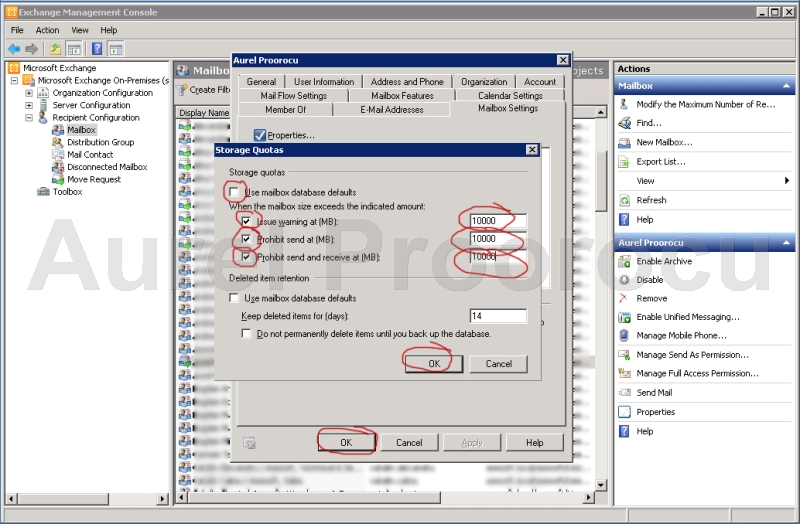Toggle the Prohibit send at (MB) checkbox

246,239
